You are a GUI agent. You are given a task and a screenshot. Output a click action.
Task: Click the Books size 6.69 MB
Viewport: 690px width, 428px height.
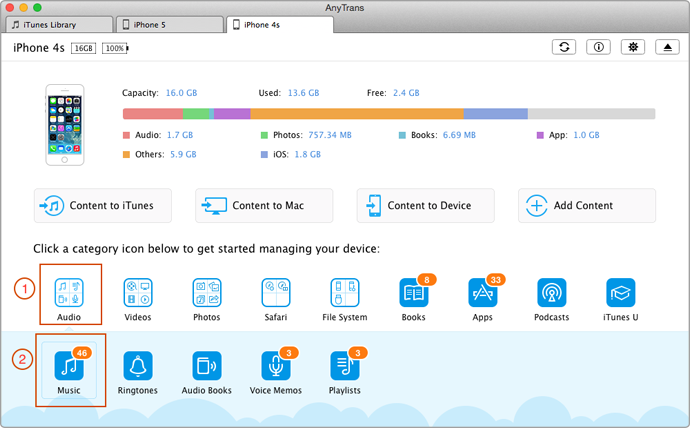click(x=459, y=135)
